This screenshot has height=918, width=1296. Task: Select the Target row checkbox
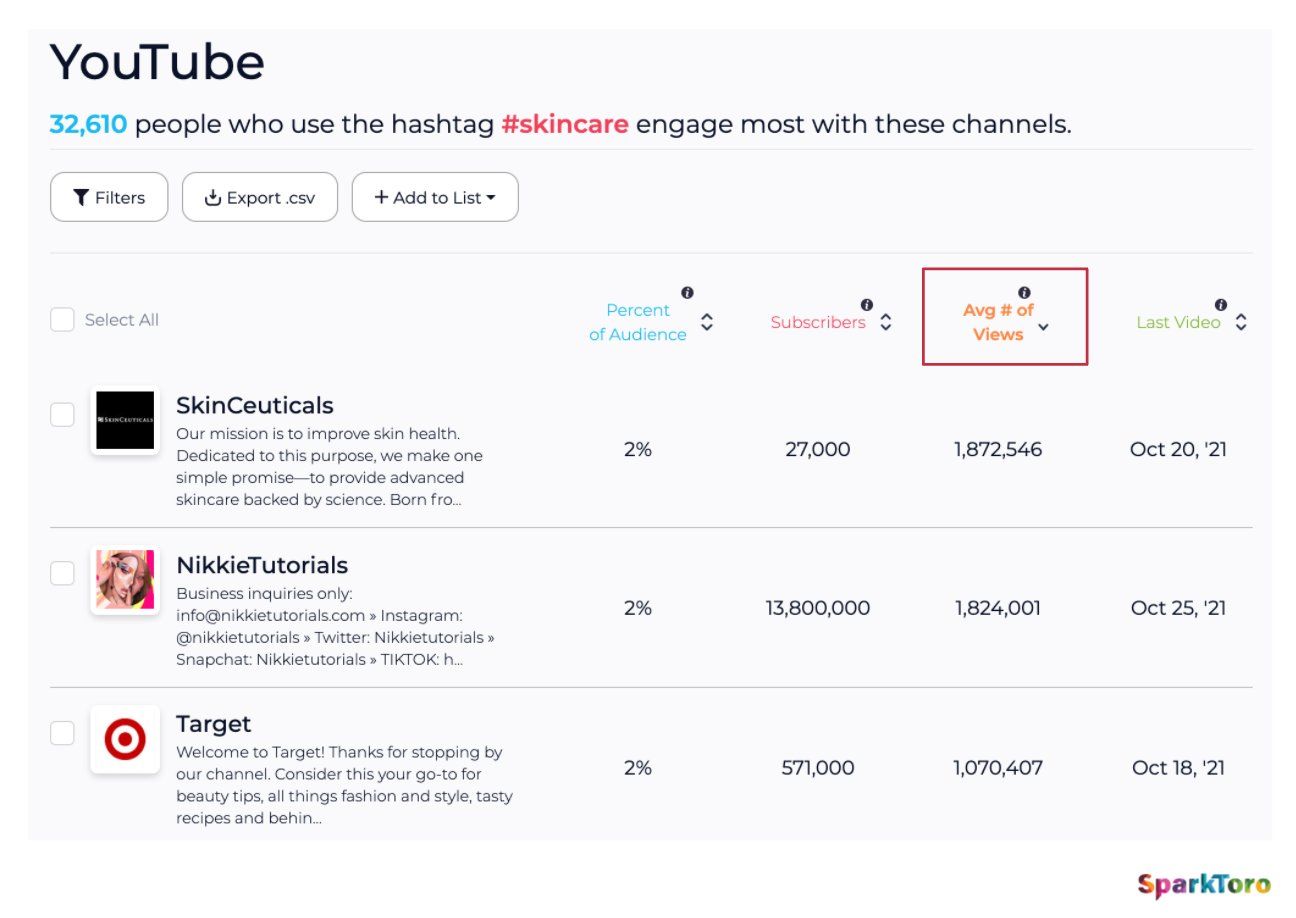pos(62,733)
